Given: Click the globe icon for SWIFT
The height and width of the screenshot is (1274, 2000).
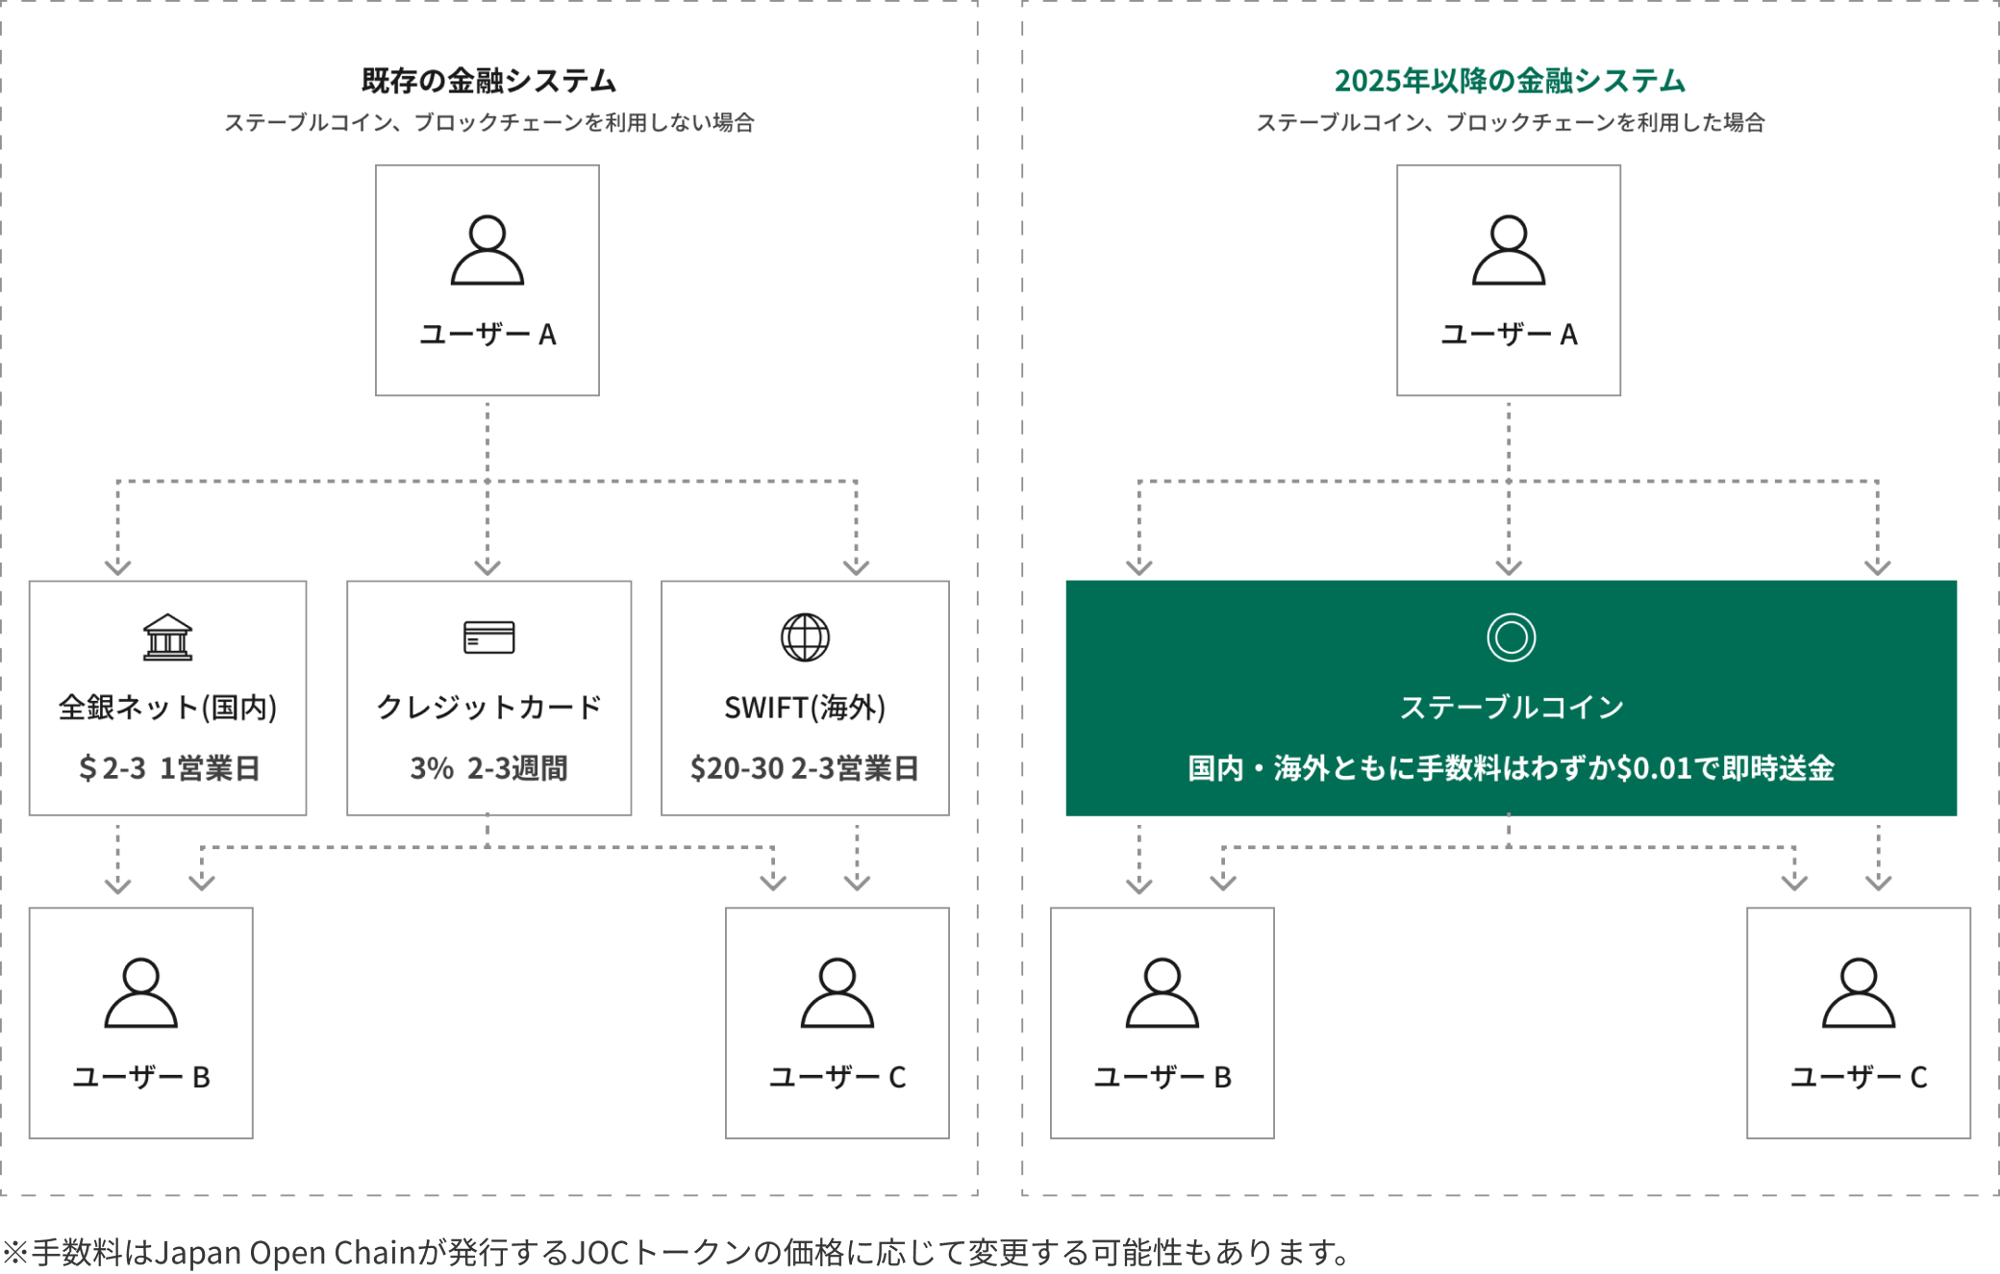Looking at the screenshot, I should 805,637.
